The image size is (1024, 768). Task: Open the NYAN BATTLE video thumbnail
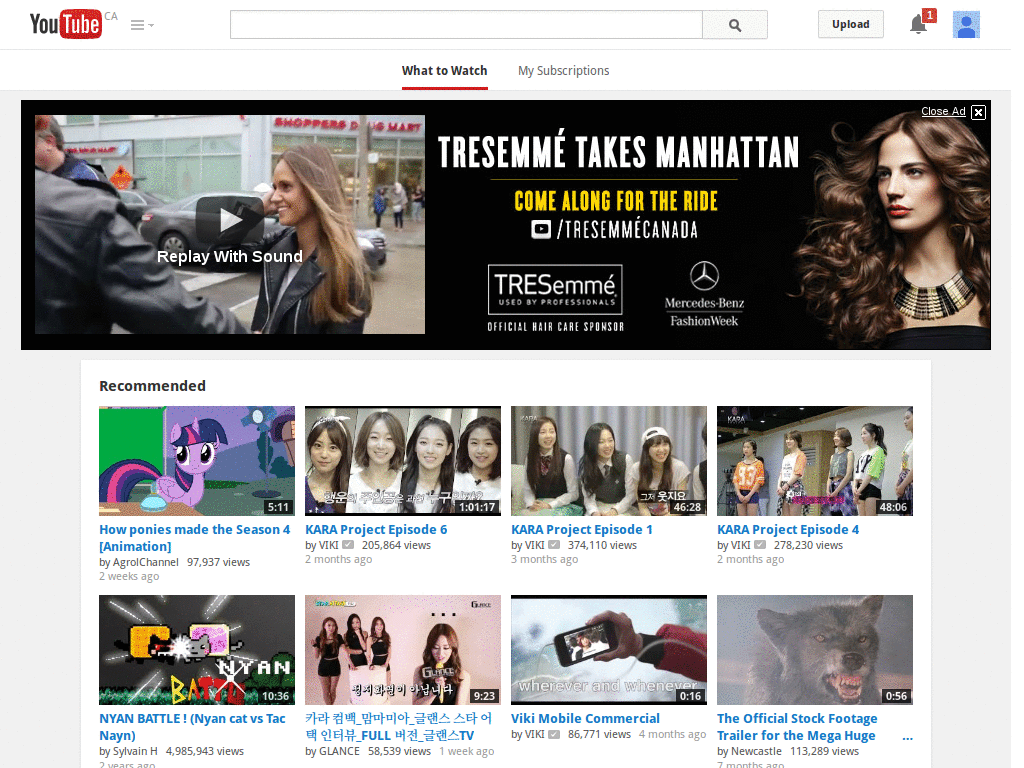pos(197,650)
